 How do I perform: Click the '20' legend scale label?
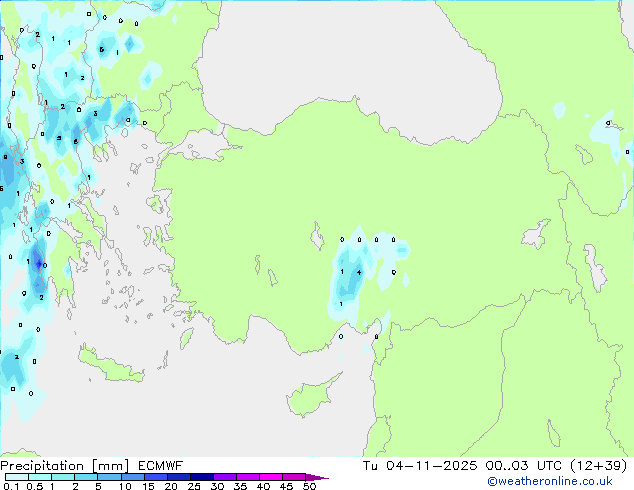click(171, 486)
